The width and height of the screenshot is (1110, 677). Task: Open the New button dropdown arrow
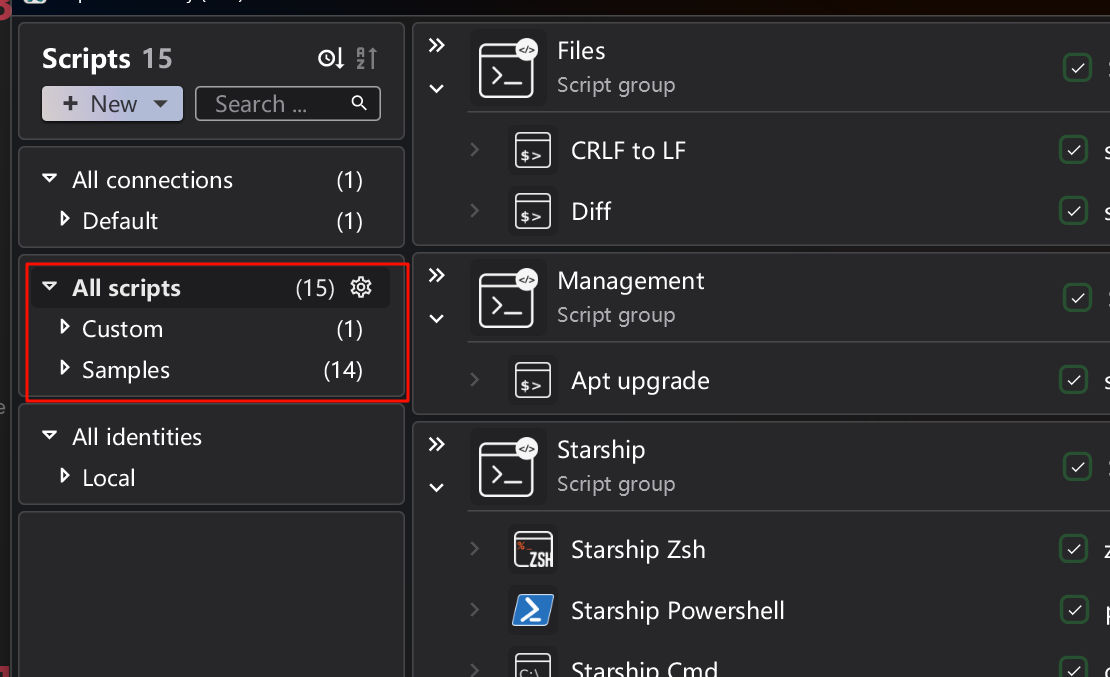tap(161, 104)
